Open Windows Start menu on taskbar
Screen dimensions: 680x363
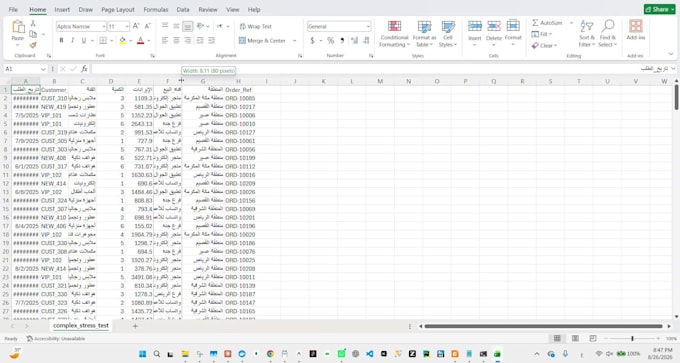point(142,354)
